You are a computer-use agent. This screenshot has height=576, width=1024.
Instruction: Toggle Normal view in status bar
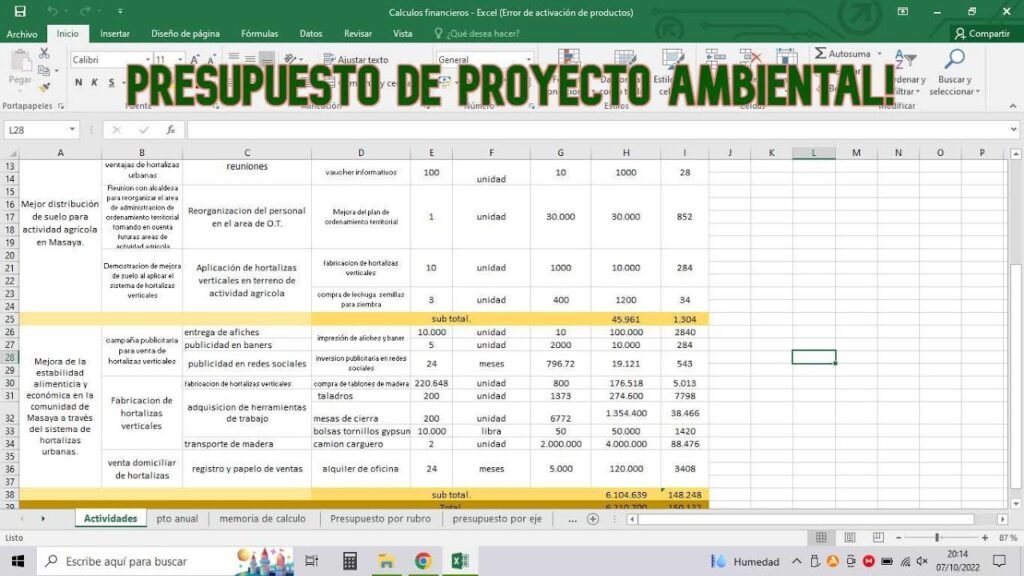tap(821, 538)
